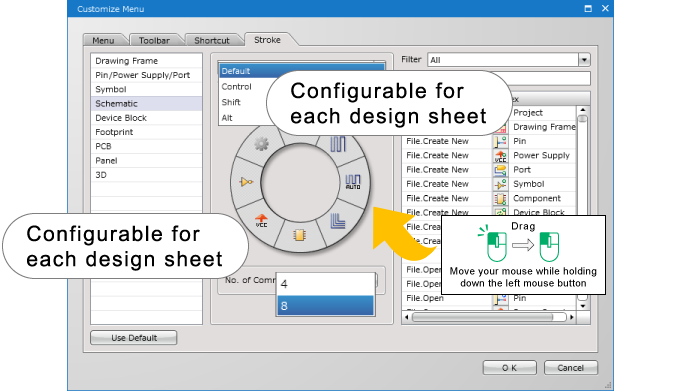The width and height of the screenshot is (681, 391).
Task: Click the Cancel button
Action: coord(571,368)
